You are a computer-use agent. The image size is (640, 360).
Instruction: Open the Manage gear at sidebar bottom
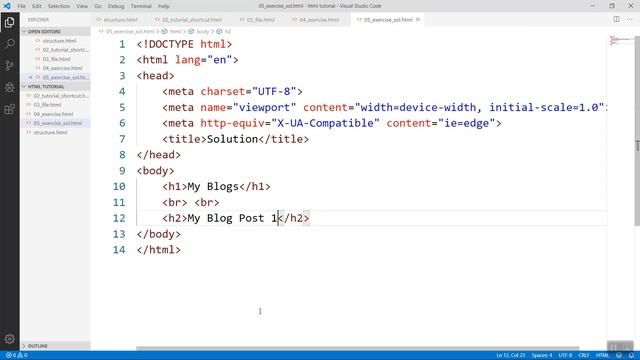(x=9, y=339)
